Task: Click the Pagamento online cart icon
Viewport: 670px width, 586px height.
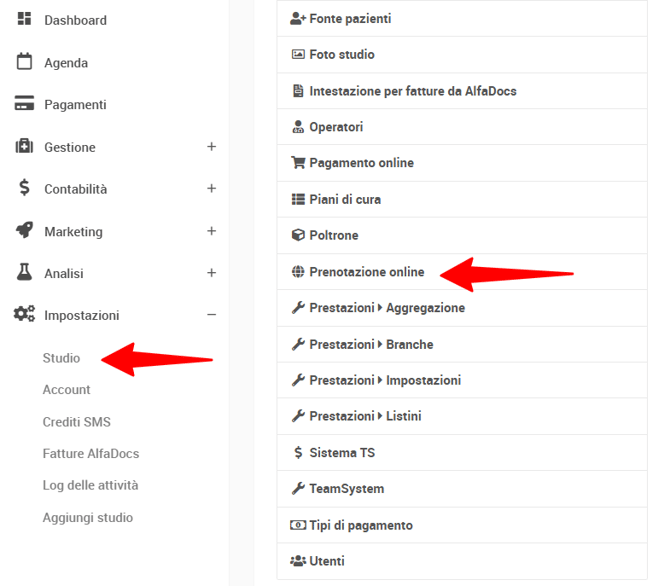Action: 297,163
